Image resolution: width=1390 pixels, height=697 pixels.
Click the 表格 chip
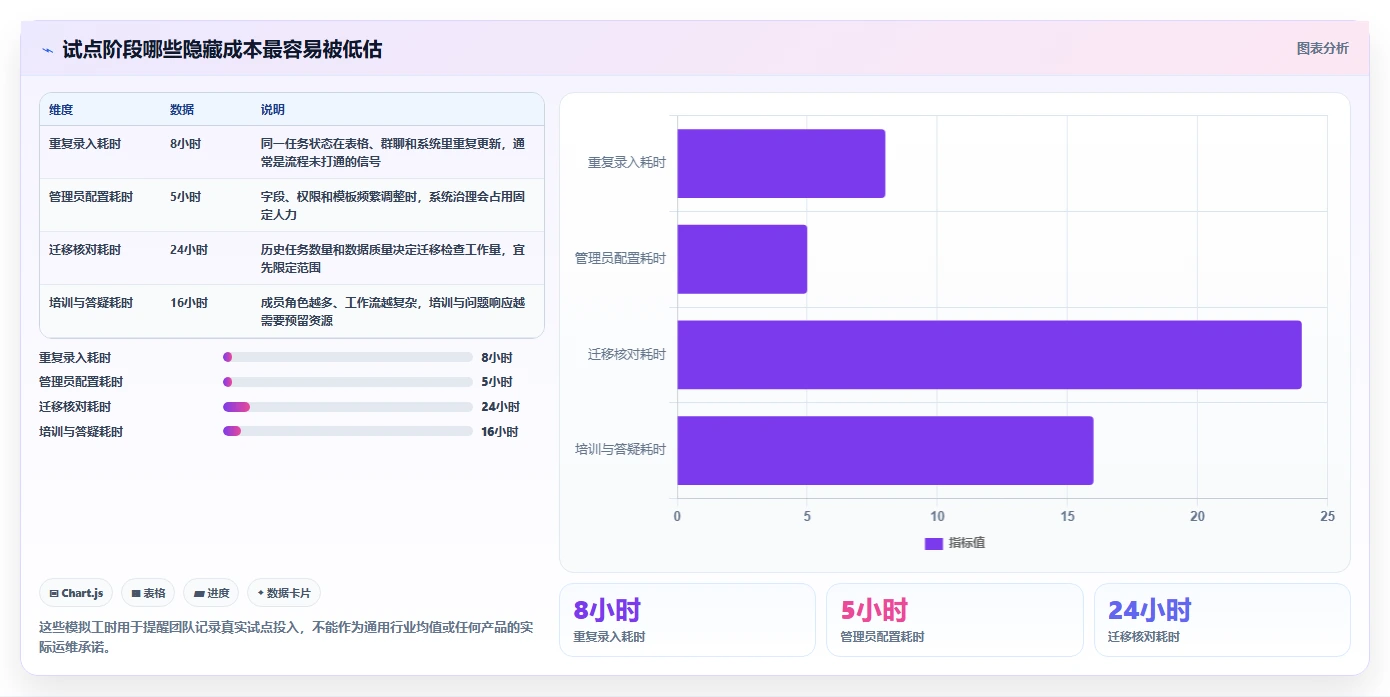(148, 593)
